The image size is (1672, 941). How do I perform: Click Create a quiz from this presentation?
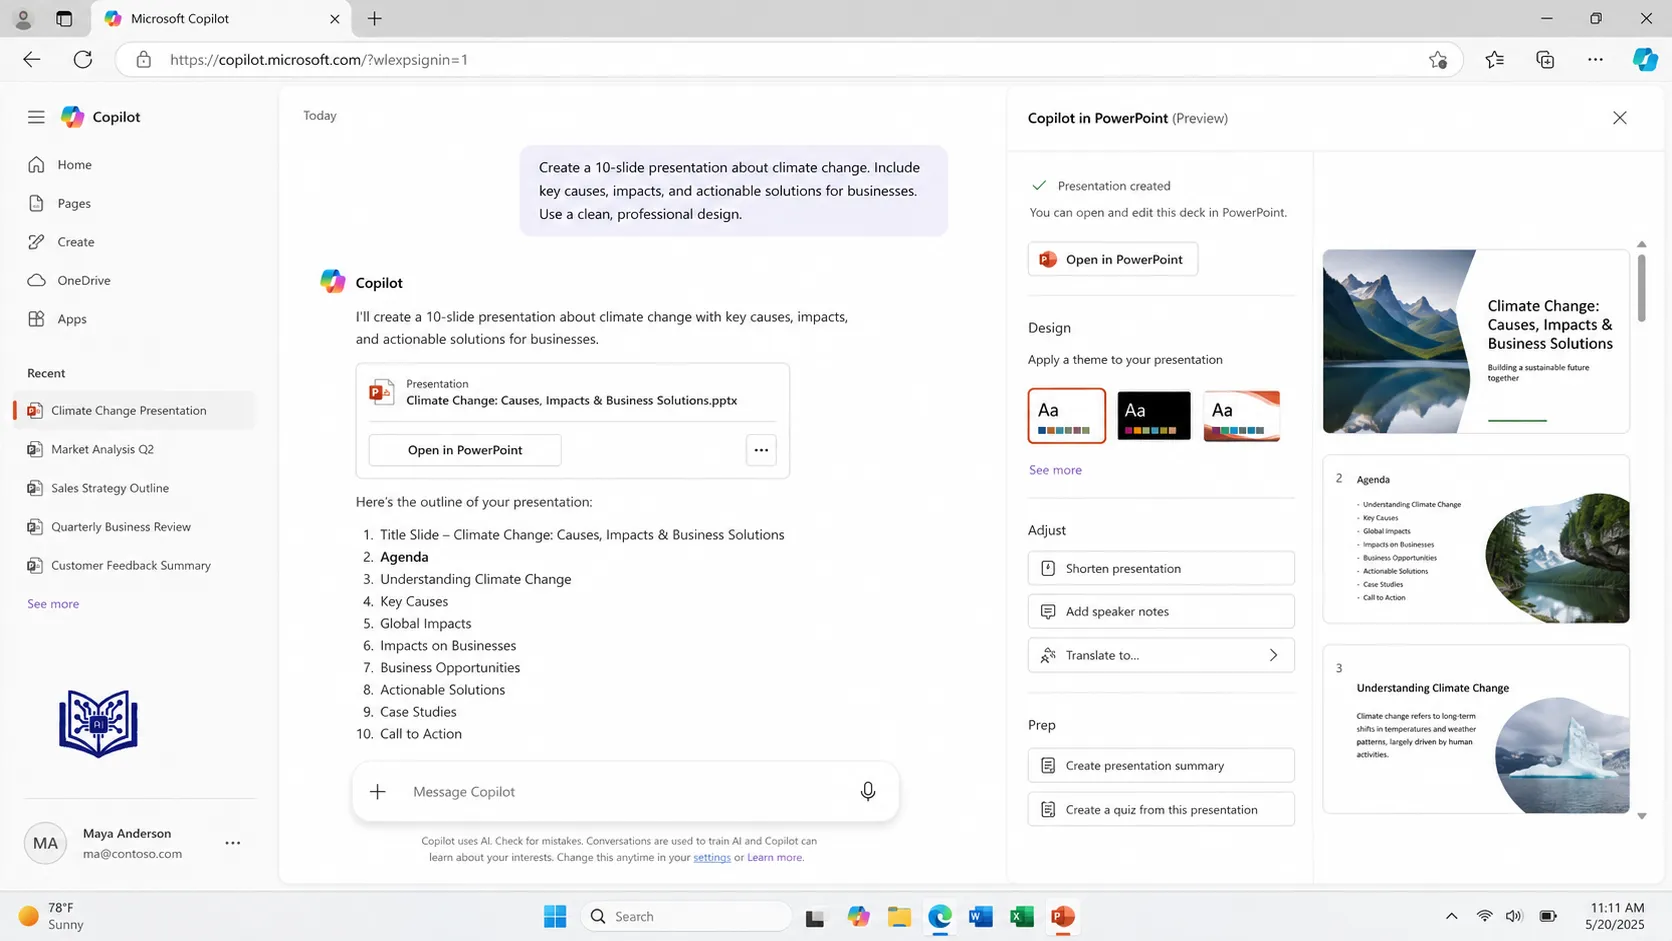point(1161,809)
